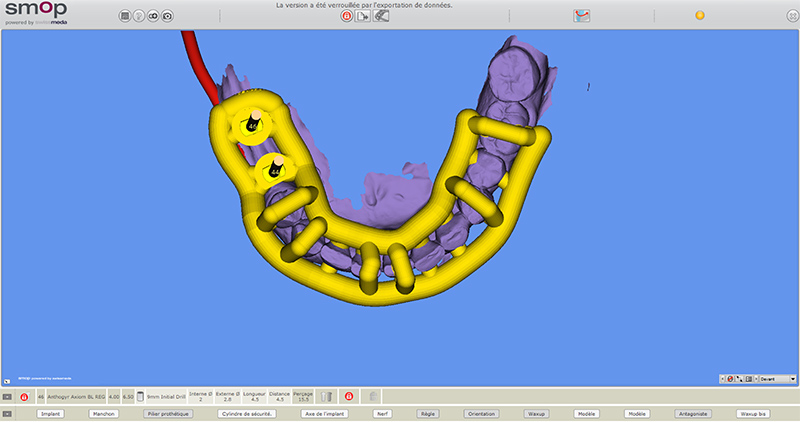
Task: Click the red lock icon in top toolbar
Action: 347,16
